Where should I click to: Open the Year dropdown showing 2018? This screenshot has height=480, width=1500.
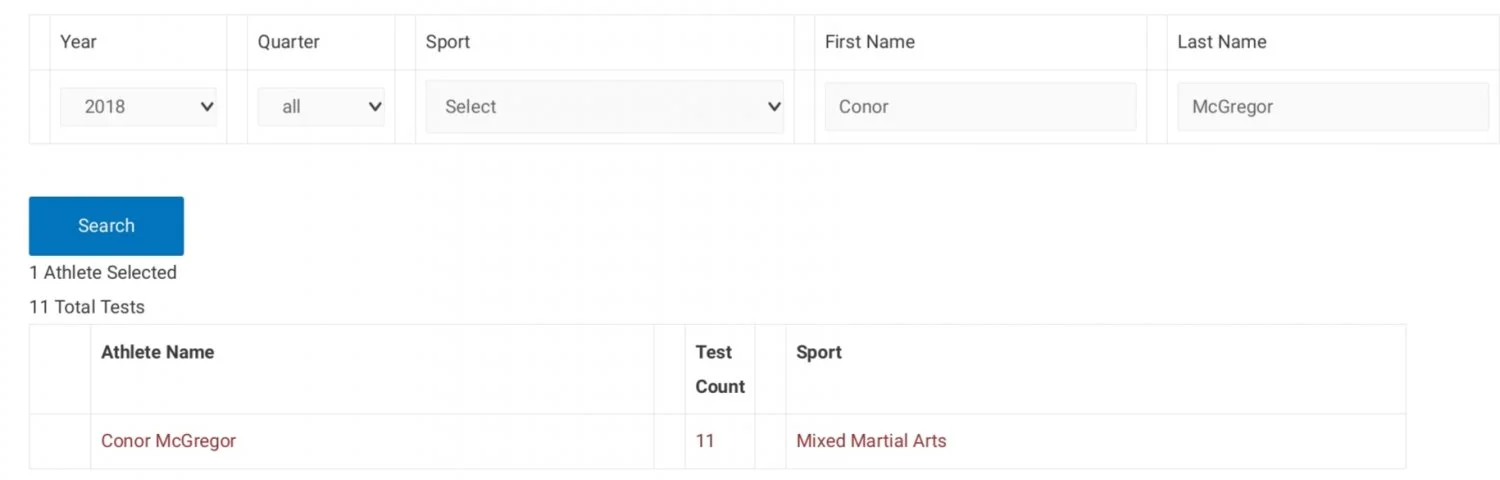coord(138,106)
